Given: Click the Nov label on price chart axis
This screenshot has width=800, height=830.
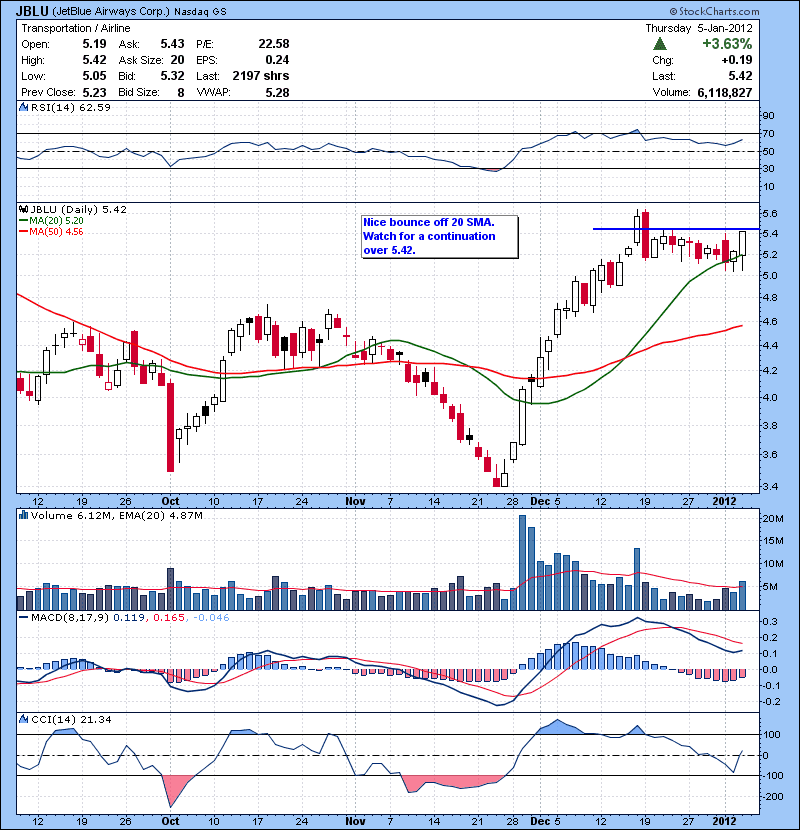Looking at the screenshot, I should coord(355,501).
